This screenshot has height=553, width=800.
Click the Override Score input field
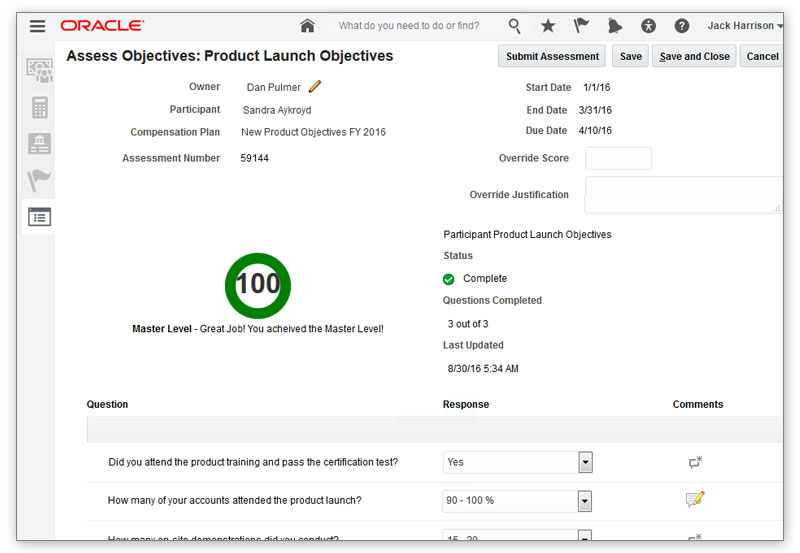tap(618, 158)
